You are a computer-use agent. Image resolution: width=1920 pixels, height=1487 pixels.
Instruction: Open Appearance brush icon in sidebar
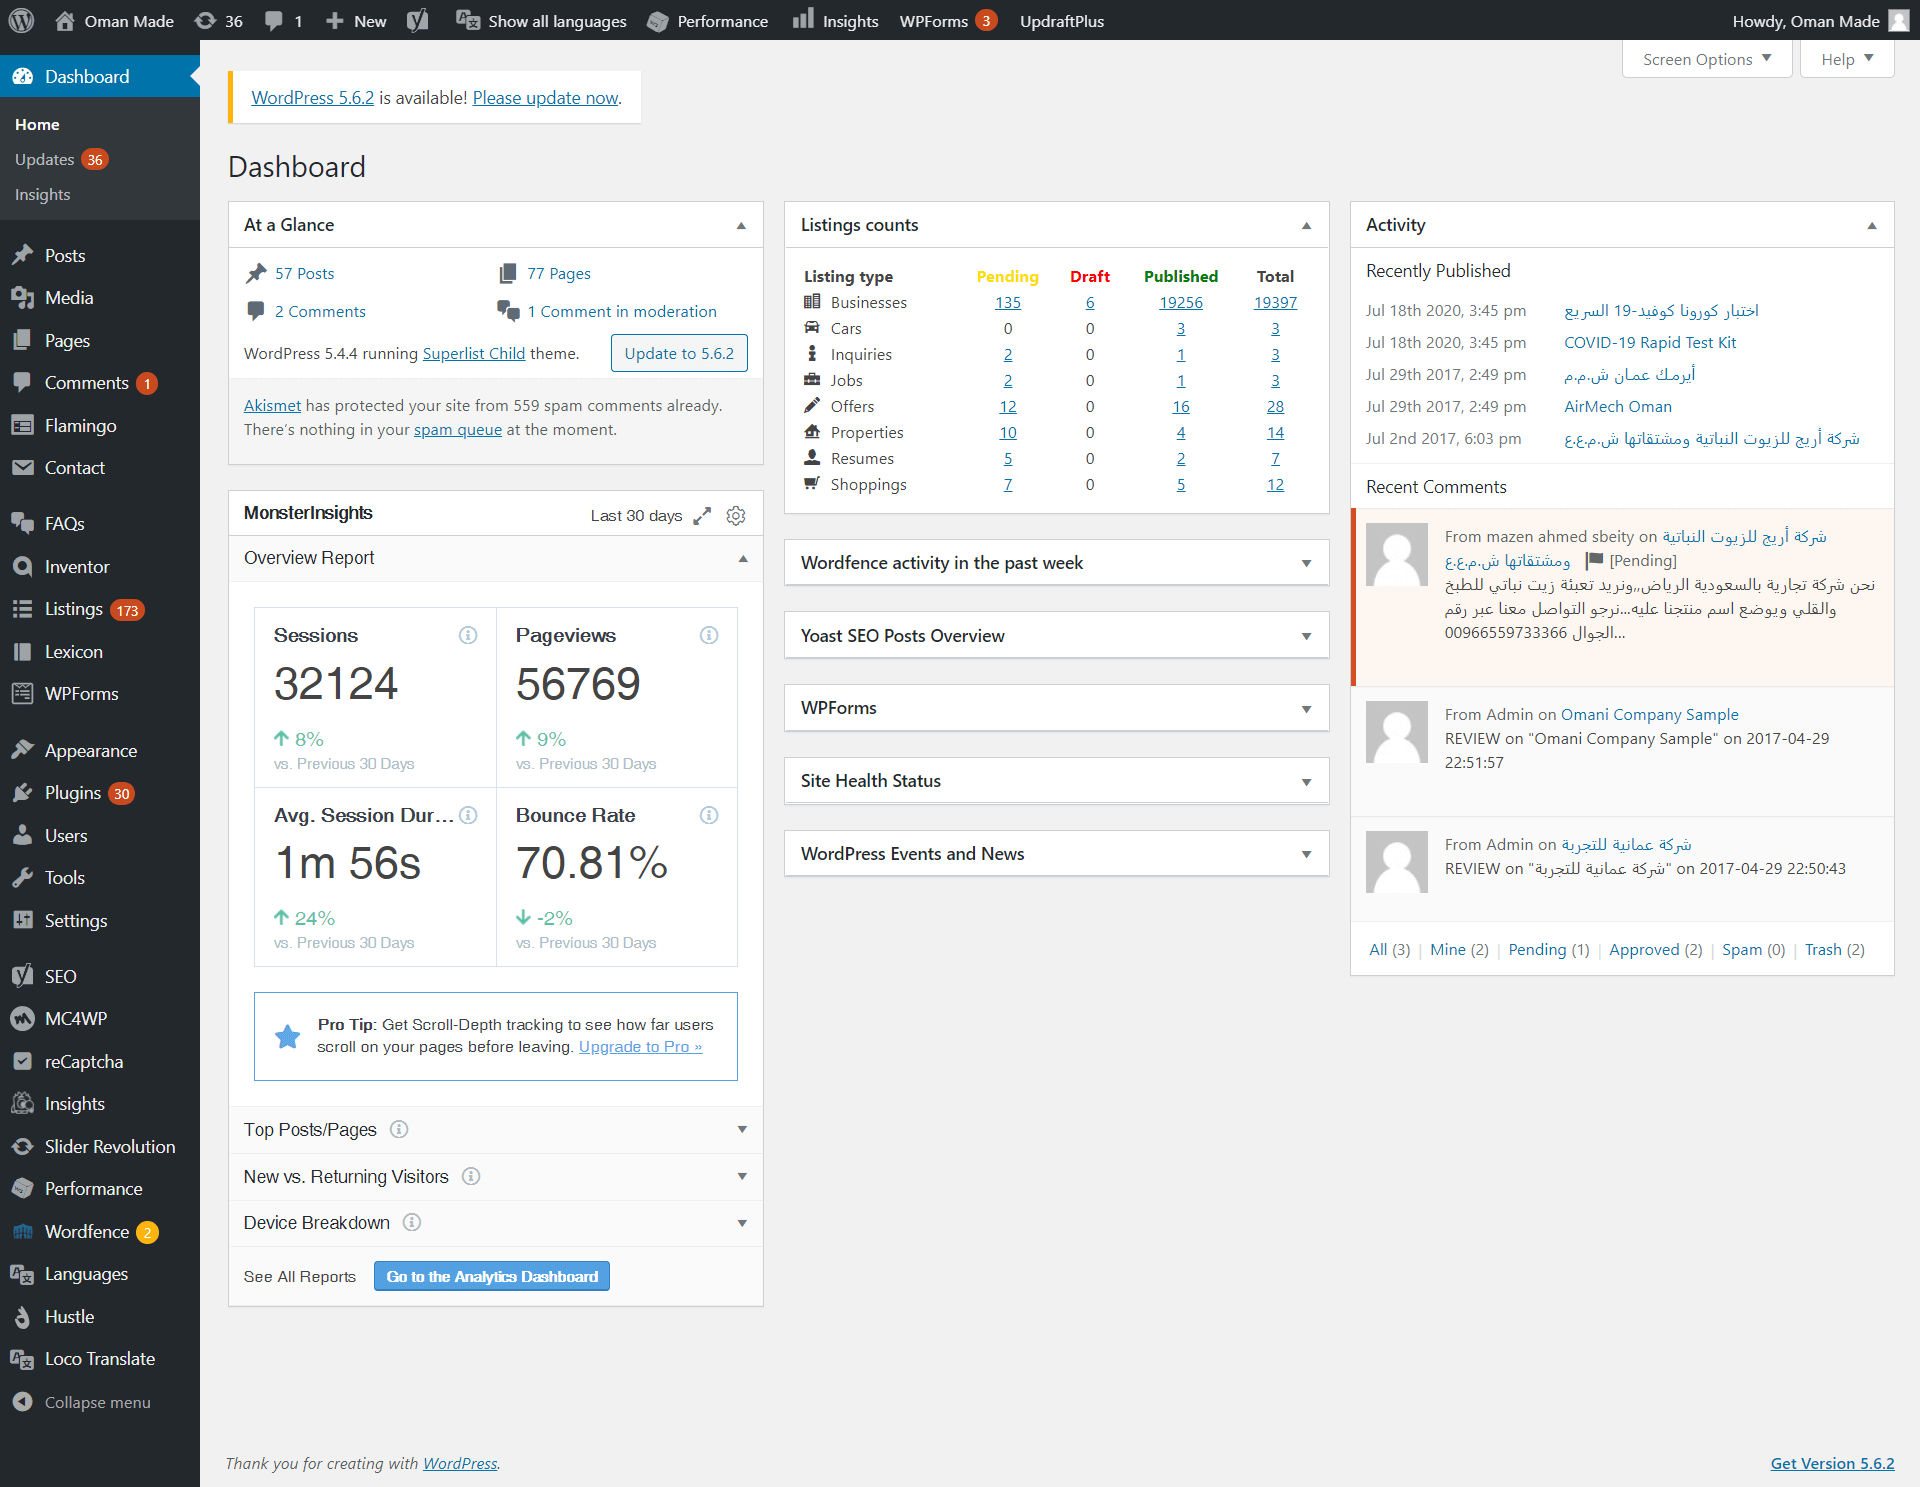[x=22, y=751]
